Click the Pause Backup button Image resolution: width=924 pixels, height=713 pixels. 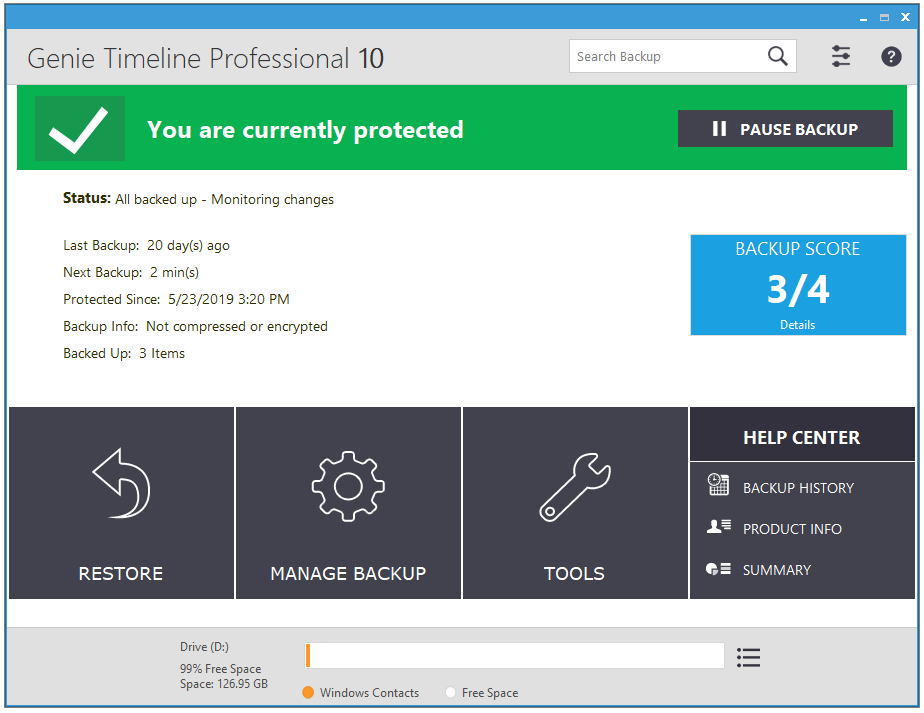point(785,128)
